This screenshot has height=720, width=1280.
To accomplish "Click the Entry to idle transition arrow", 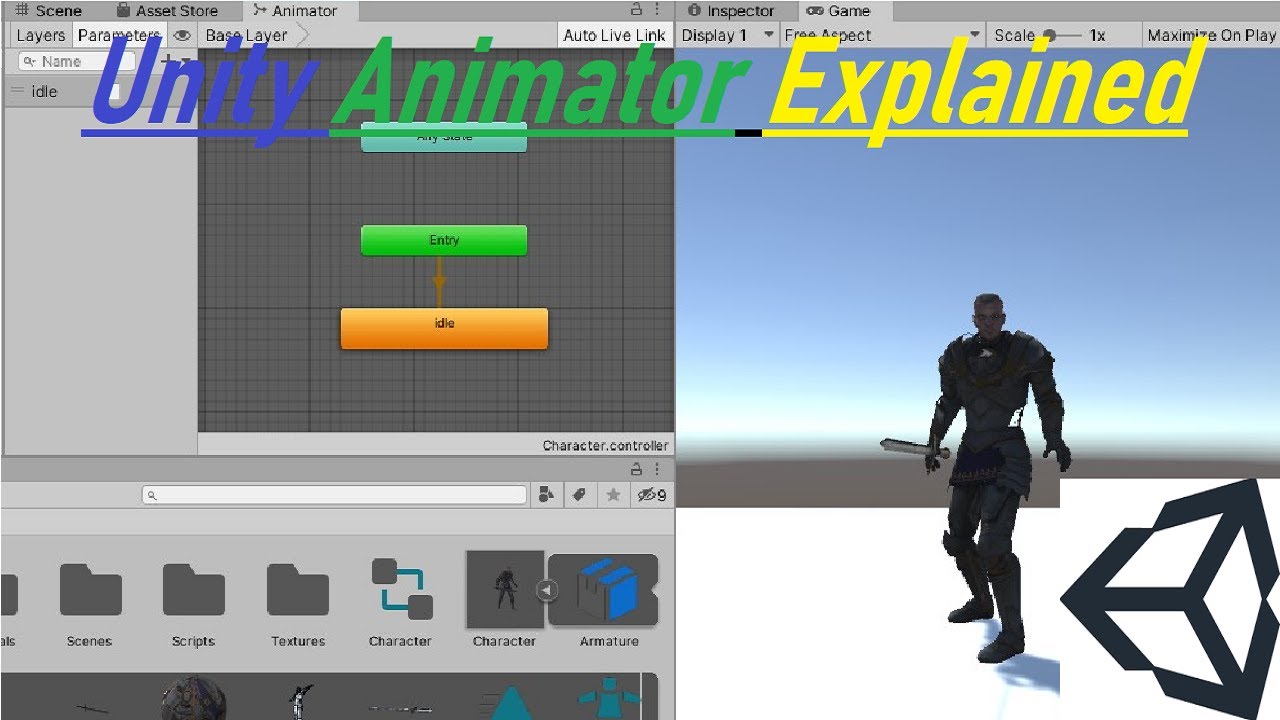I will (x=438, y=282).
